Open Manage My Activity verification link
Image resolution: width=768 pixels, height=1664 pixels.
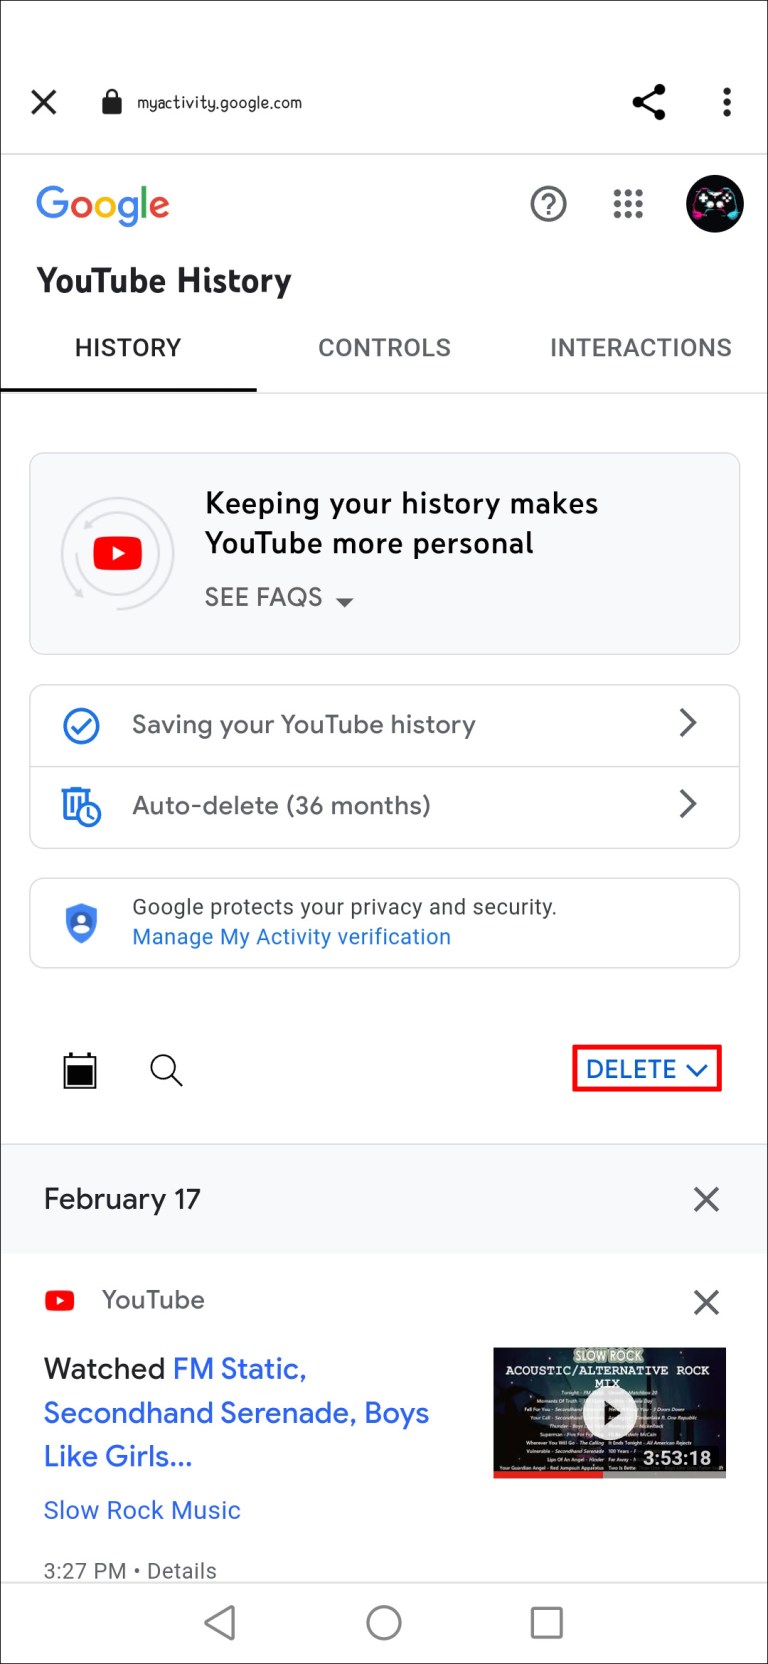tap(291, 937)
